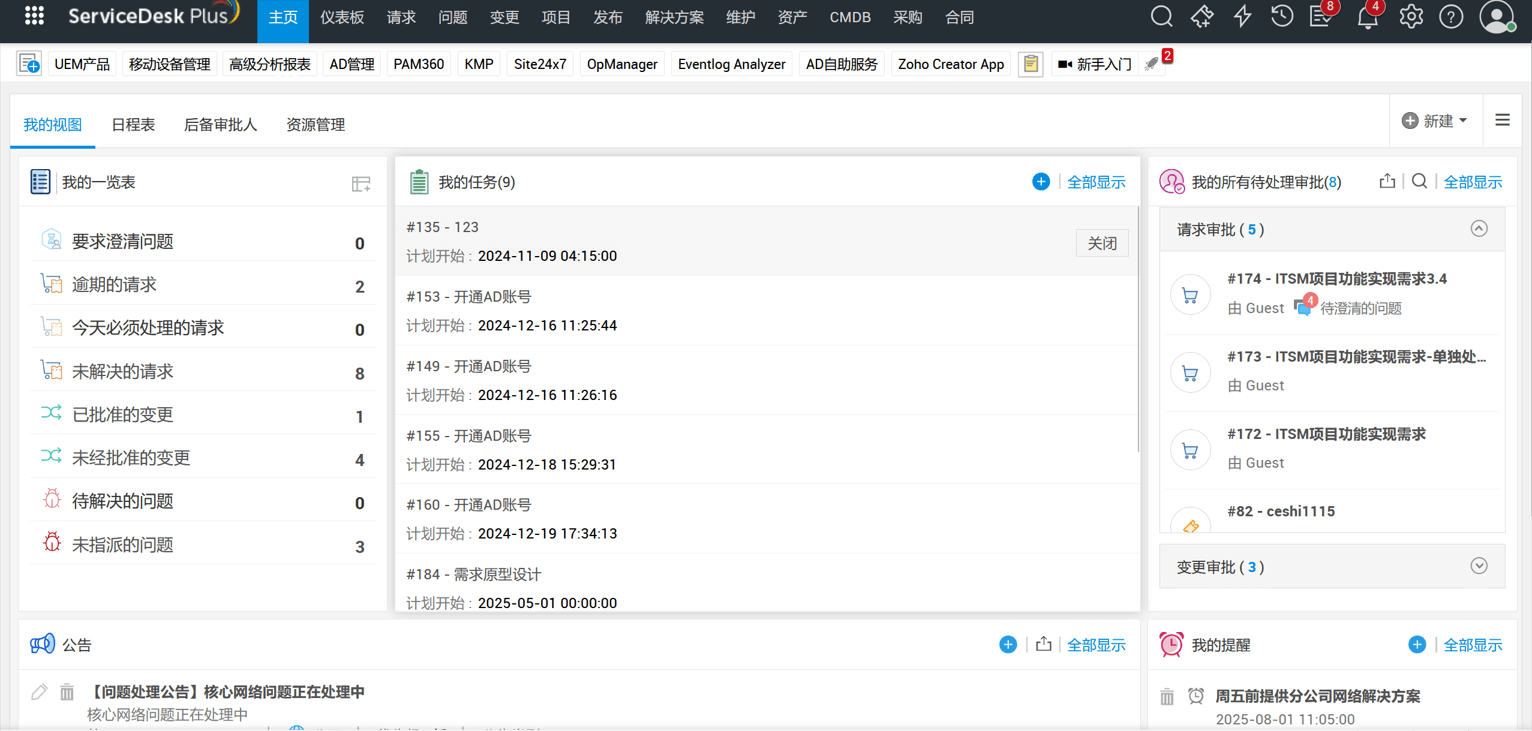Click 关闭 button on task #135
Image resolution: width=1532 pixels, height=731 pixels.
[1102, 243]
